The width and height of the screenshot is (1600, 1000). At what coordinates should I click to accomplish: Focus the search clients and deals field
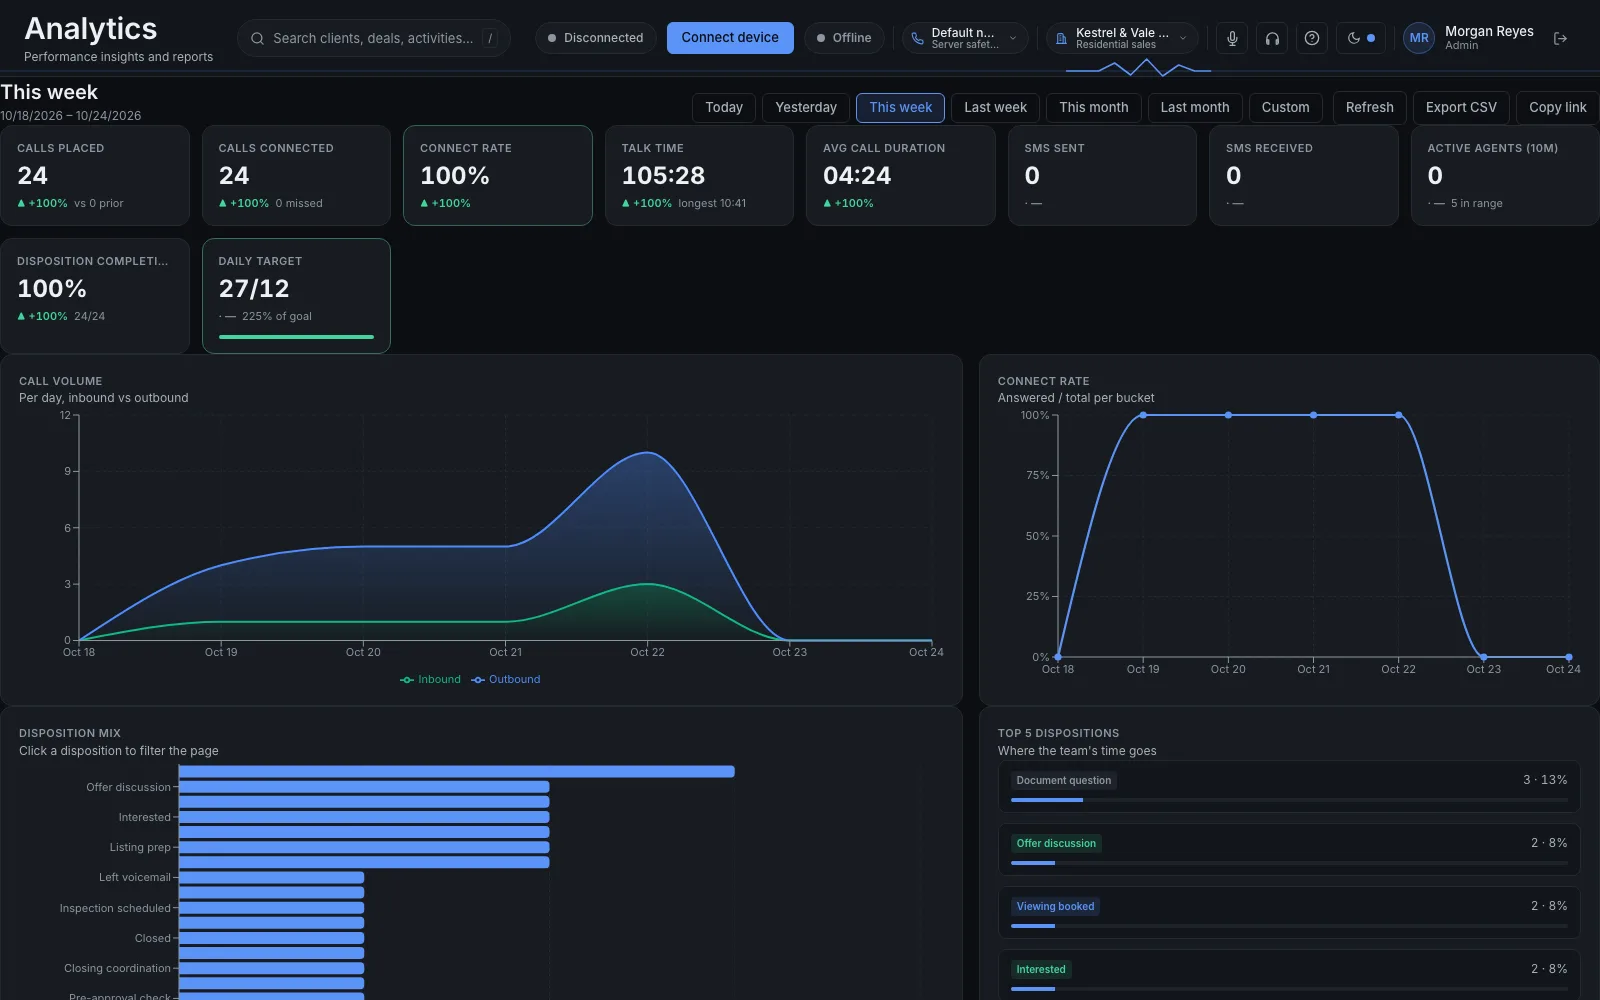click(x=374, y=38)
